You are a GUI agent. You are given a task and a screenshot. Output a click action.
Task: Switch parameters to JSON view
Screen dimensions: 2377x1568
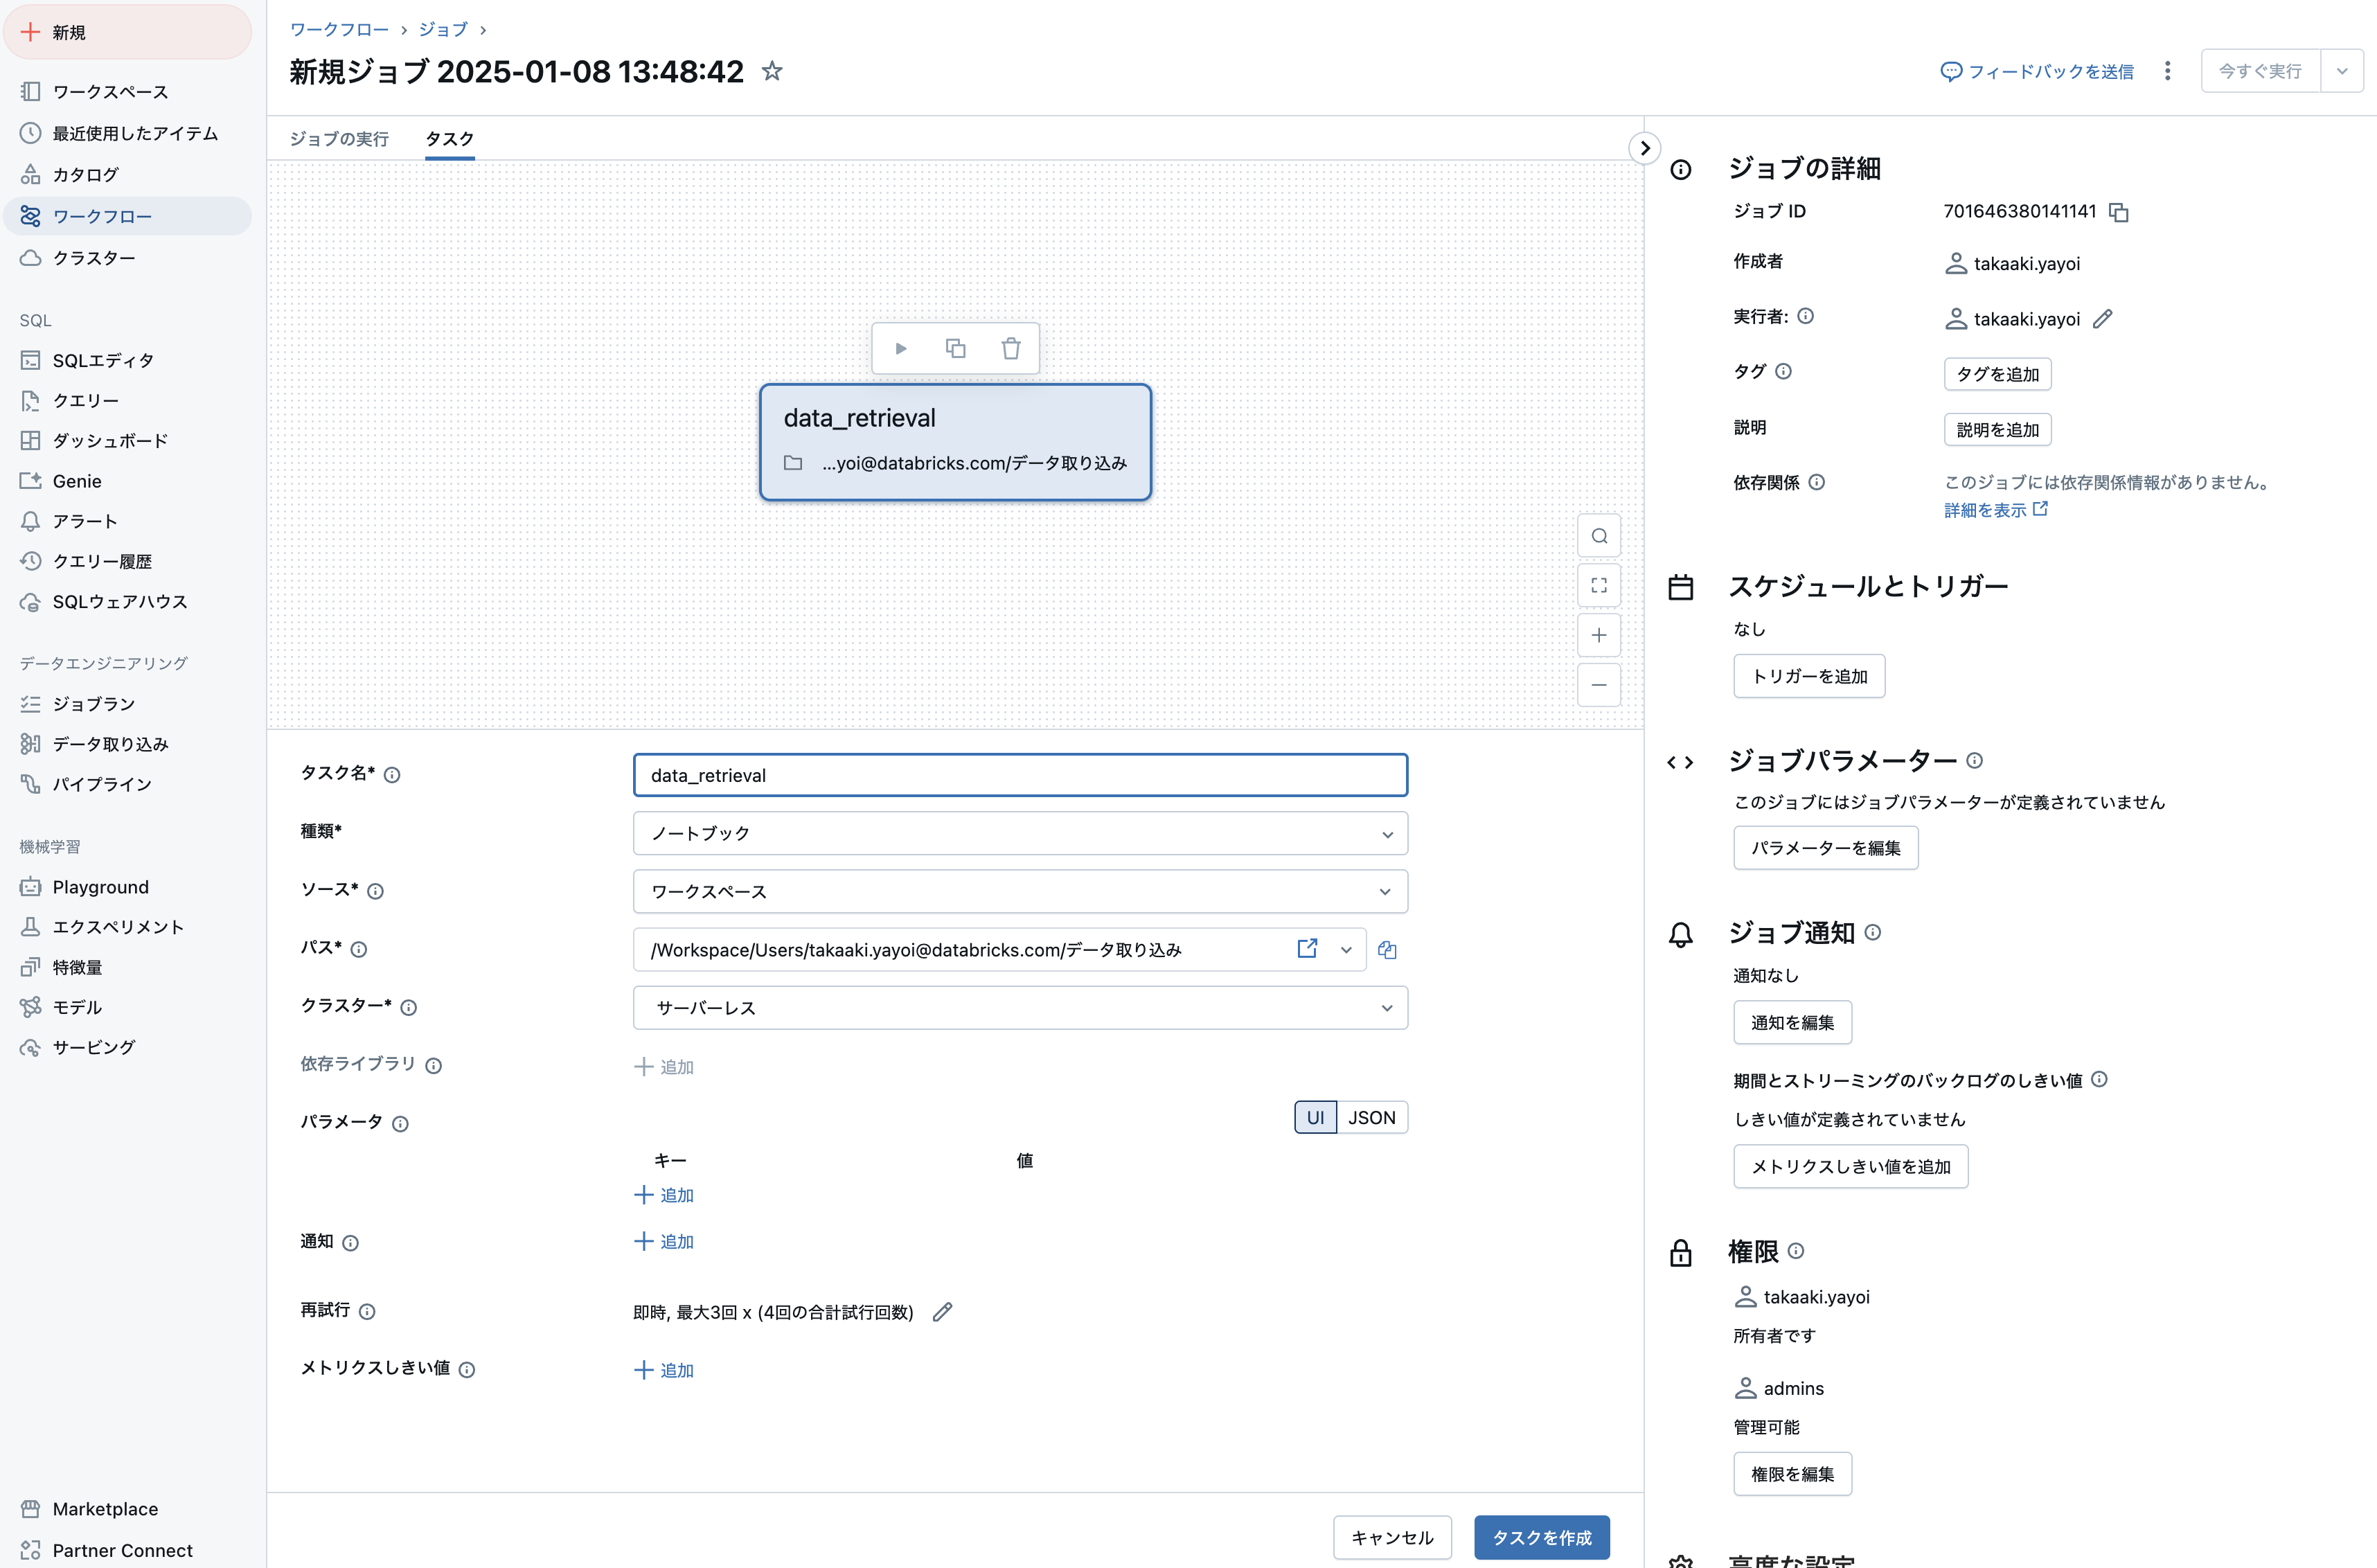click(x=1372, y=1117)
